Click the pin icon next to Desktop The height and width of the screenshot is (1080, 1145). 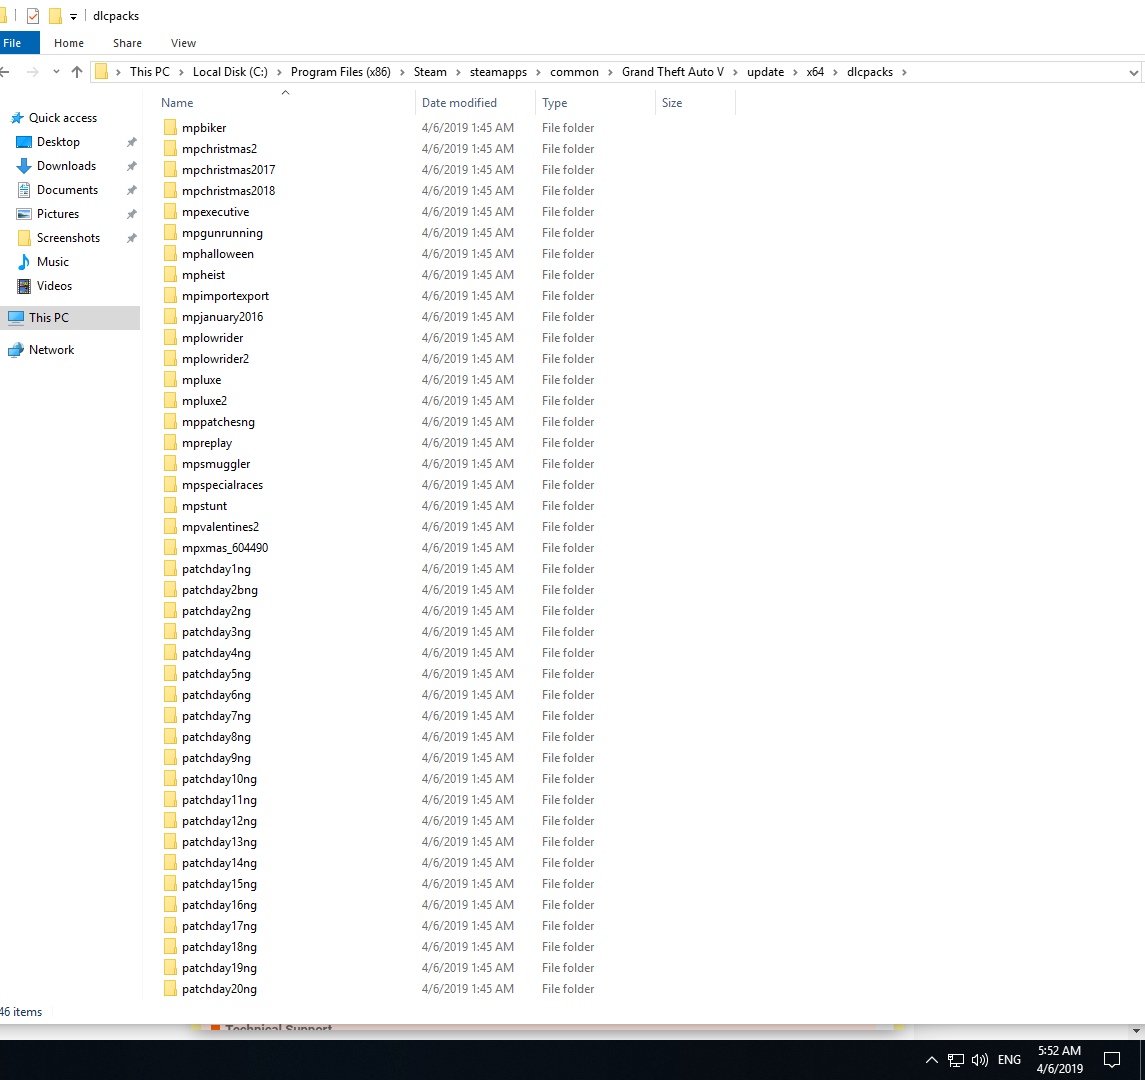click(131, 142)
